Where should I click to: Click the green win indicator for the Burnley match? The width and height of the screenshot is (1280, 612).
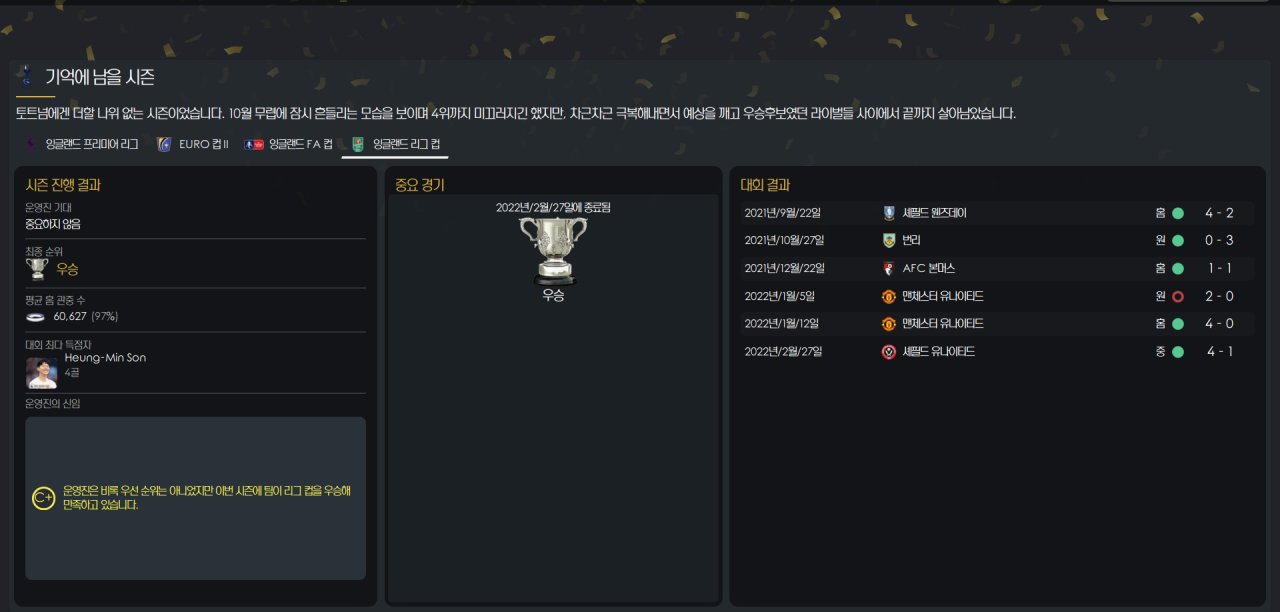click(x=1177, y=241)
